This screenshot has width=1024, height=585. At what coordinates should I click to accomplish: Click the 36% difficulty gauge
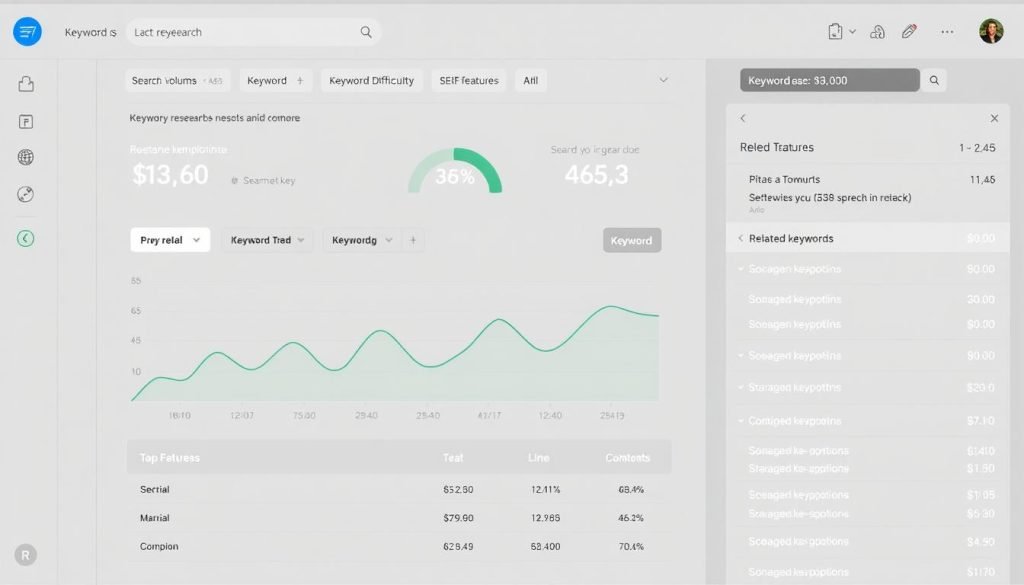point(455,175)
